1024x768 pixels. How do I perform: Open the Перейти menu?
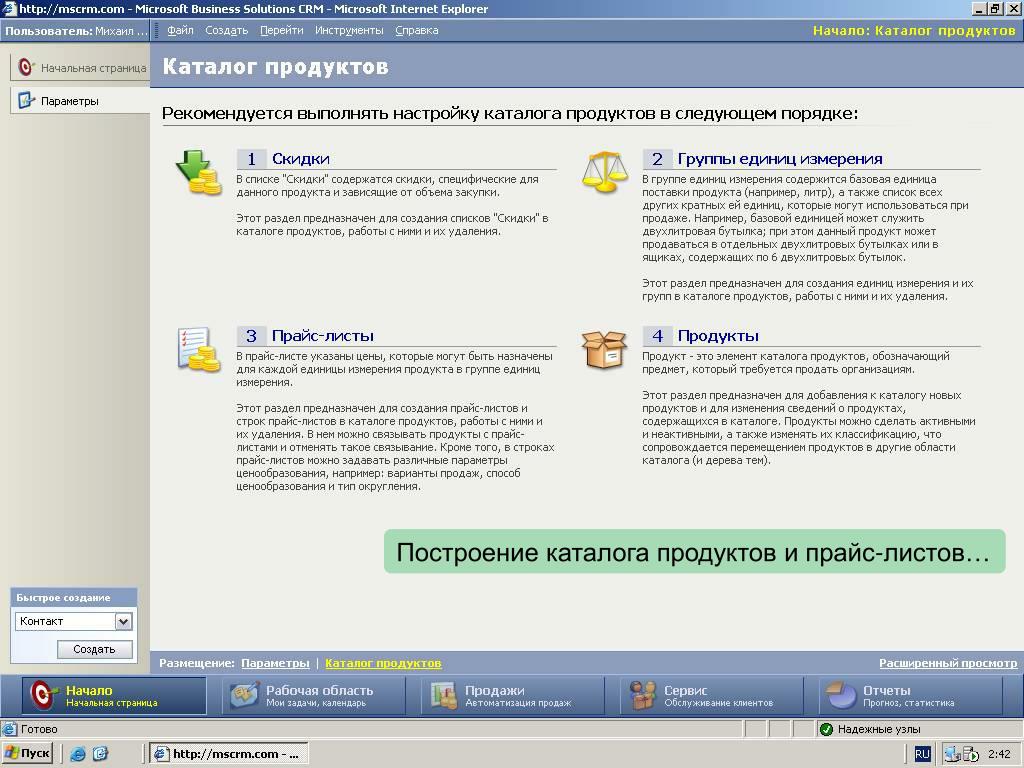point(281,30)
